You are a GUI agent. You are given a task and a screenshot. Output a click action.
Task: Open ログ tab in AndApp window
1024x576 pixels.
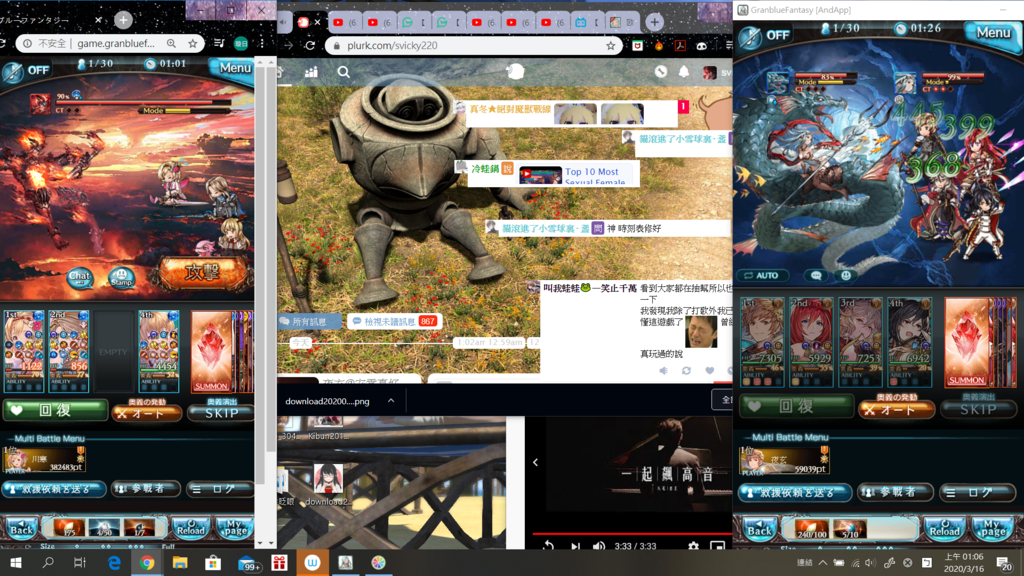(x=977, y=492)
